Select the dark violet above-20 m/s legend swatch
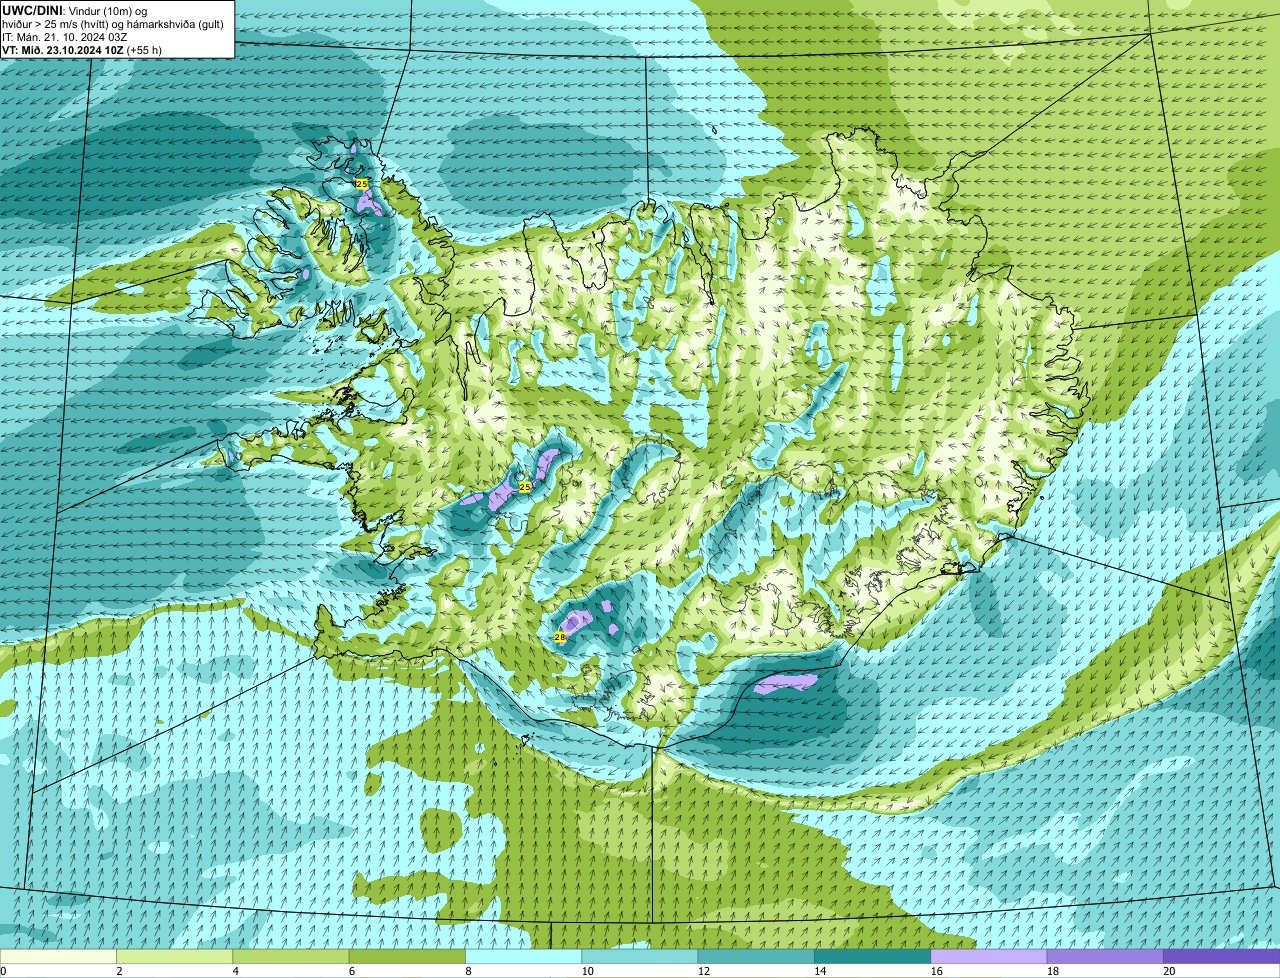Viewport: 1280px width, 978px height. click(x=1222, y=956)
